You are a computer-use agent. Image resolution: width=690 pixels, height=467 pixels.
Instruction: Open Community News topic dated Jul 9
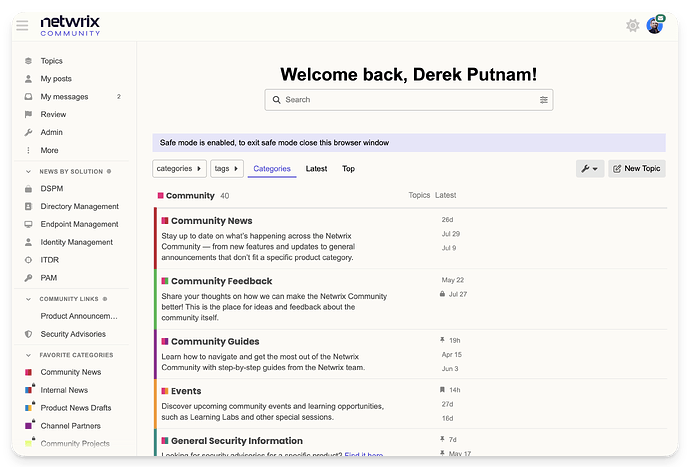449,248
